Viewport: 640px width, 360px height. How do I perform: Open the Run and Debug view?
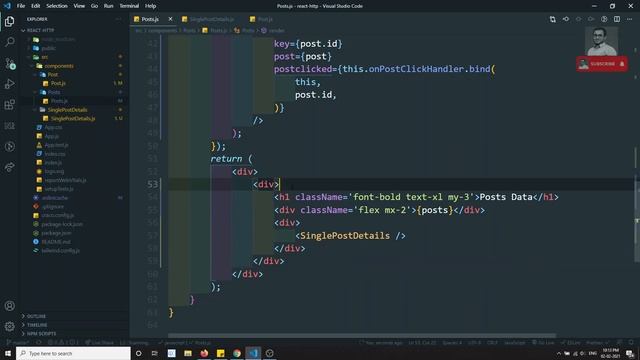coord(9,84)
